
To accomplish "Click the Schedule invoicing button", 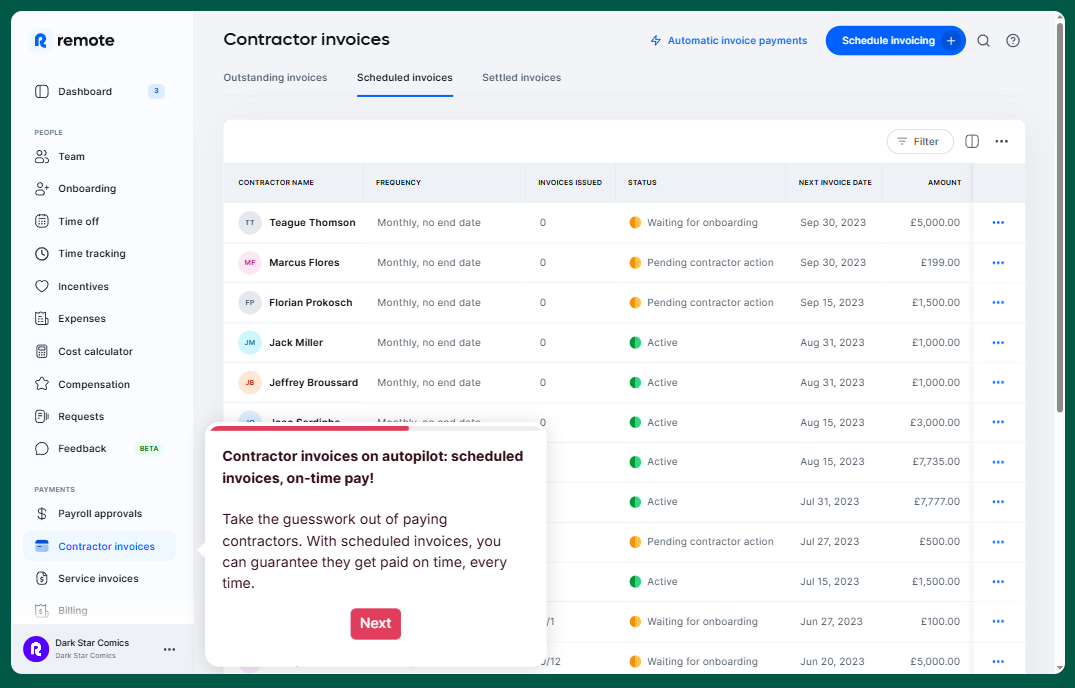I will click(894, 41).
